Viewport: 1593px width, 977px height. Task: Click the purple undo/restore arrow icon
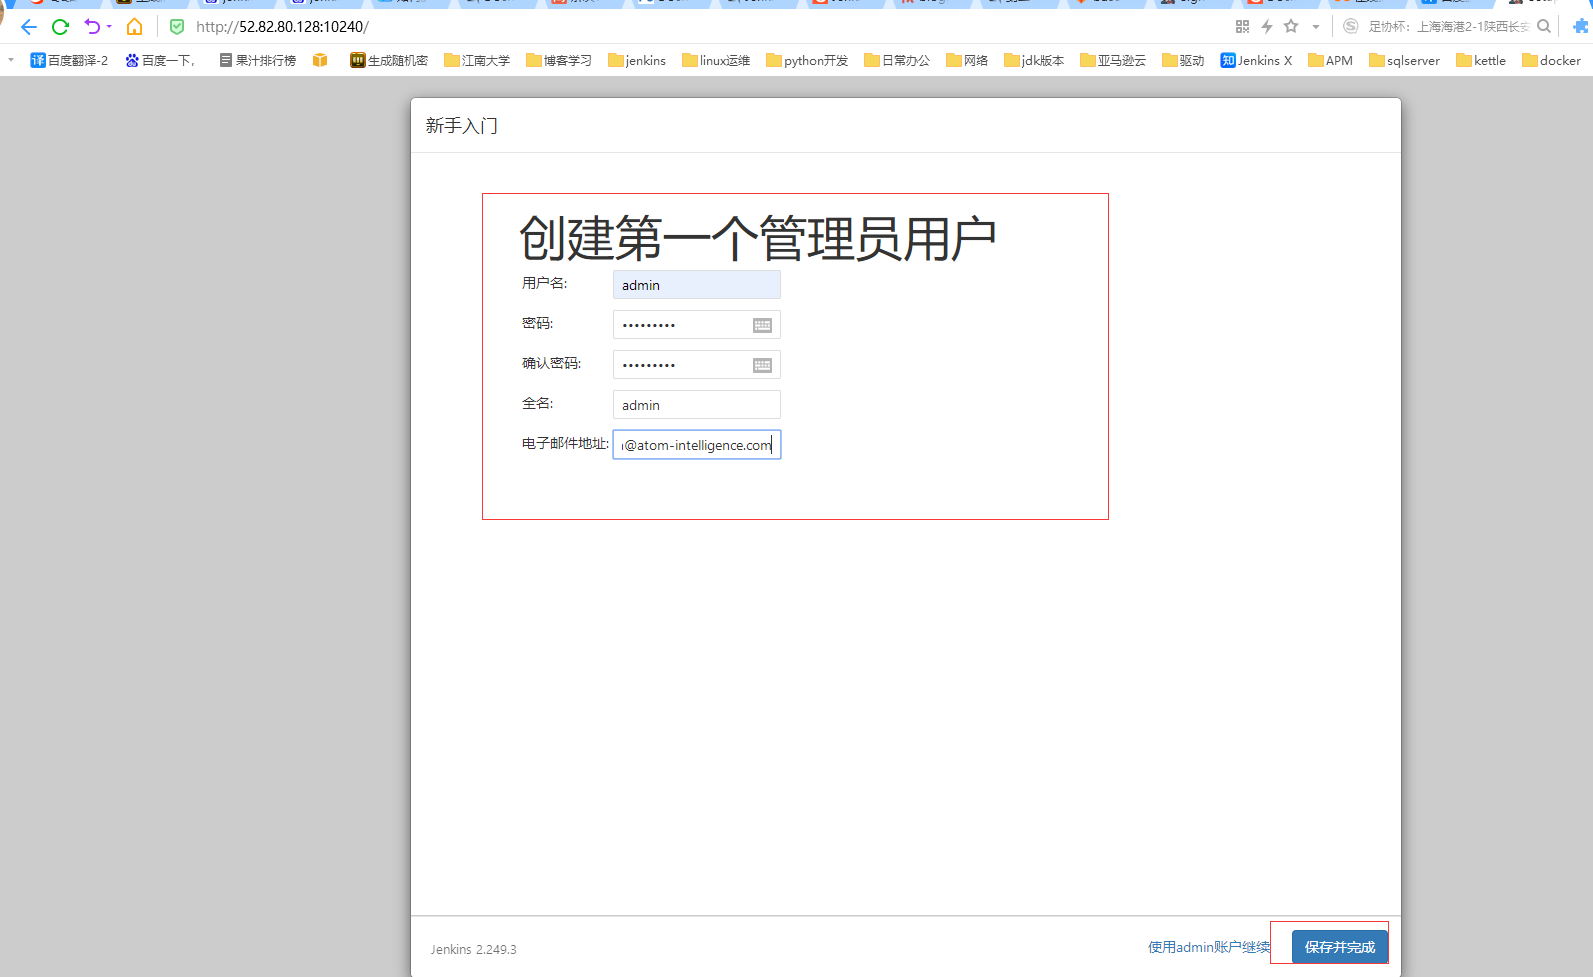(92, 27)
